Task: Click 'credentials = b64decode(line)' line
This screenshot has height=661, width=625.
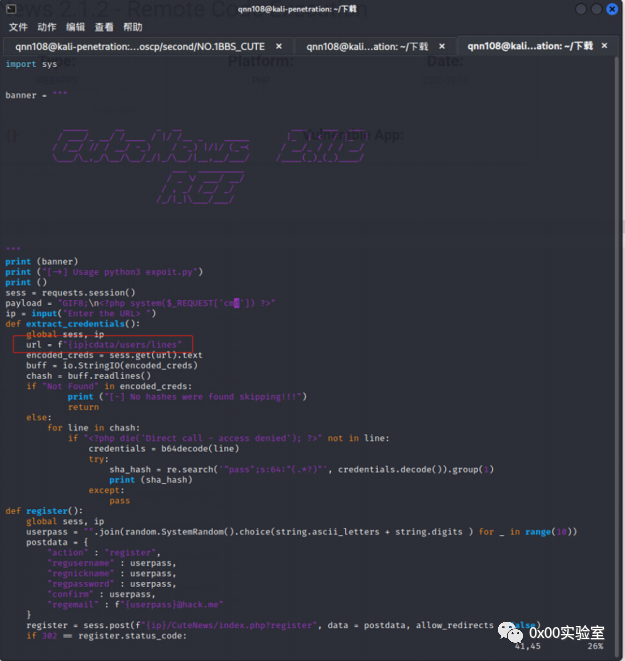Action: (x=164, y=449)
